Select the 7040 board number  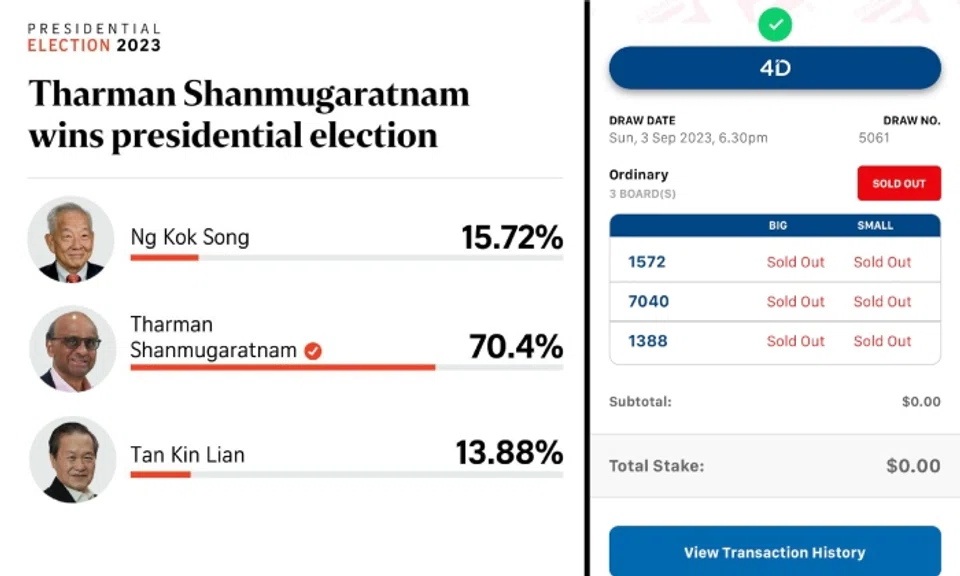648,301
